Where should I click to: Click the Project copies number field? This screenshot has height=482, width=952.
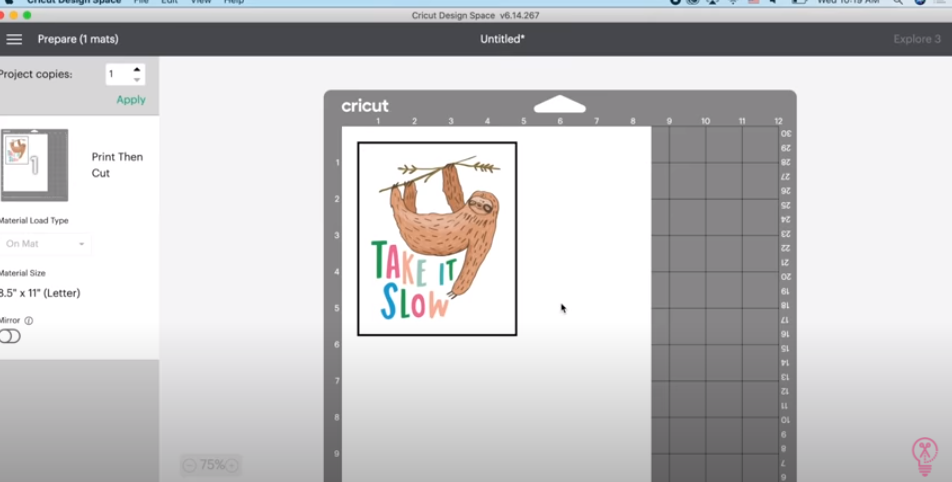pos(118,74)
